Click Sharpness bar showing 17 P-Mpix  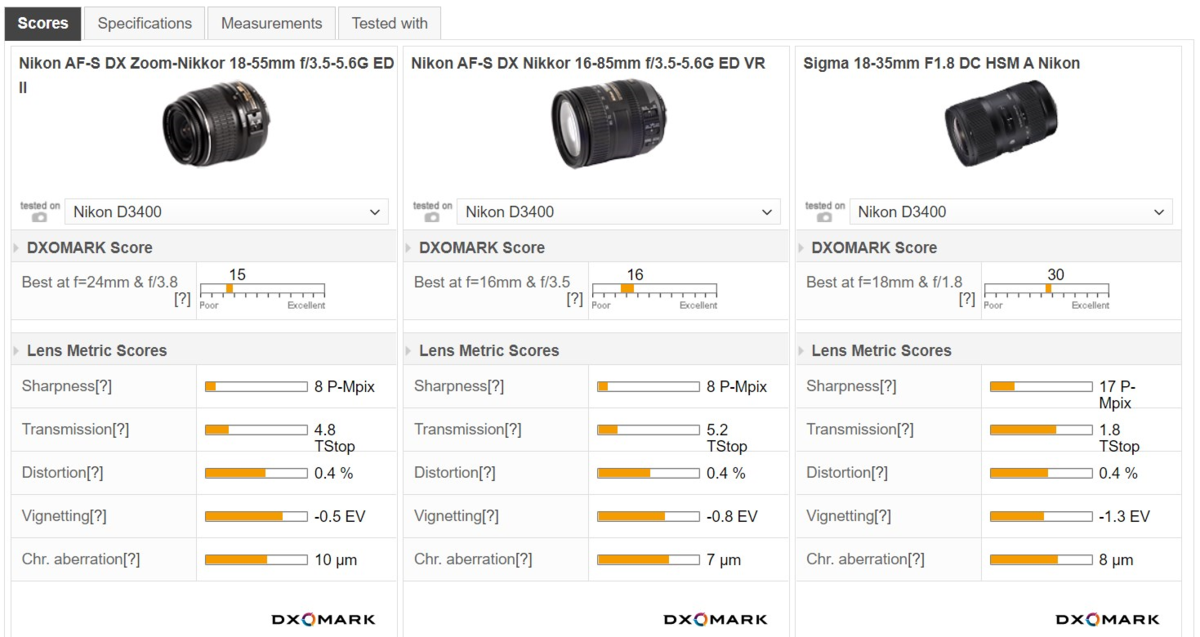[1041, 386]
